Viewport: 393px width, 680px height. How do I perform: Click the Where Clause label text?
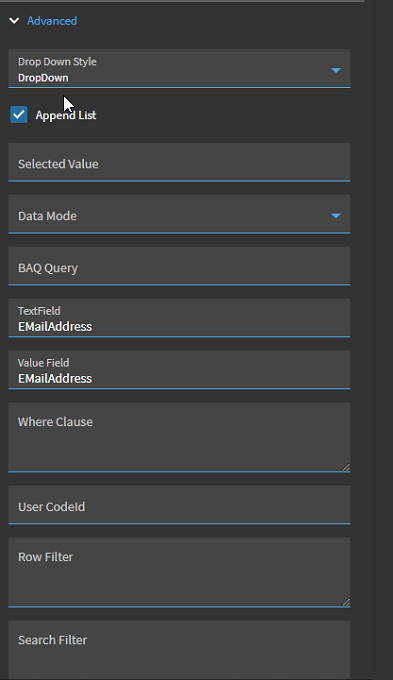click(56, 422)
